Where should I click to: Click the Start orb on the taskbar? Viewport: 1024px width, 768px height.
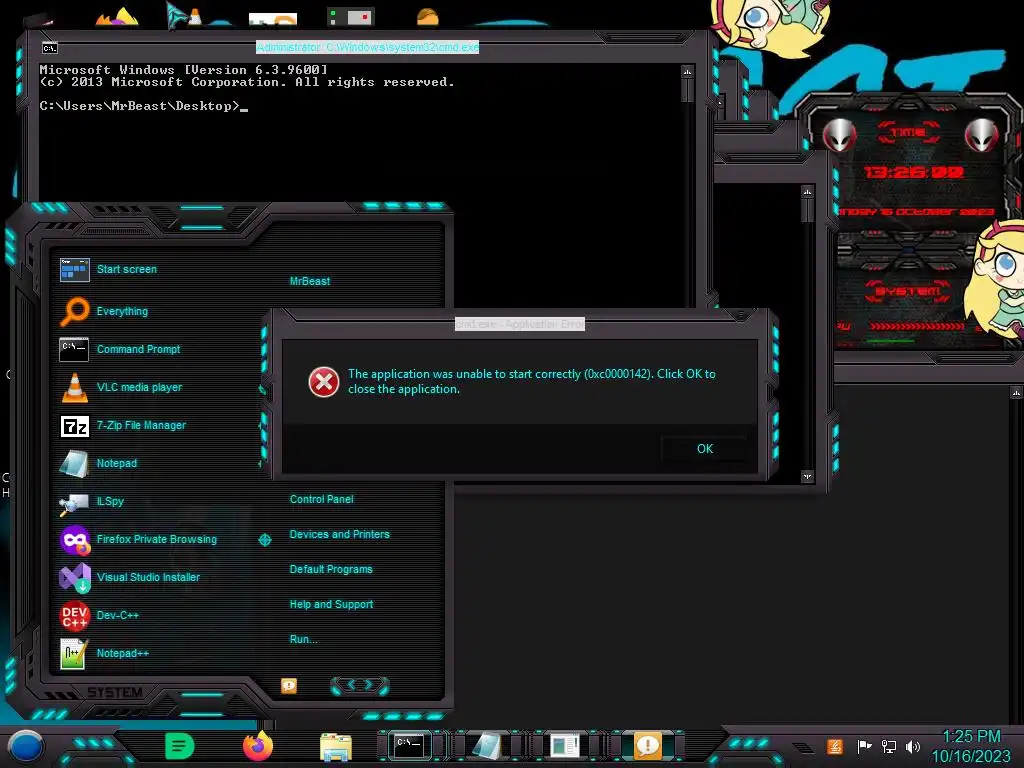pyautogui.click(x=25, y=746)
